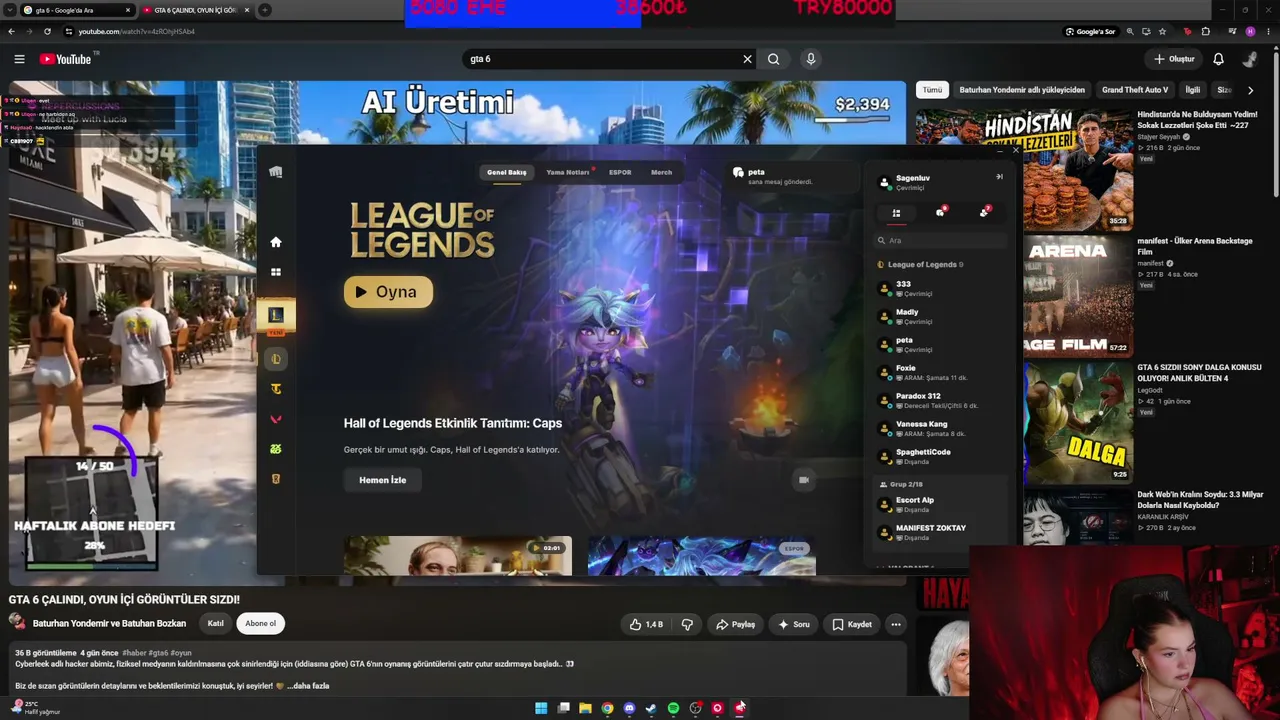
Task: Open the chat messages icon with badge
Action: point(940,212)
